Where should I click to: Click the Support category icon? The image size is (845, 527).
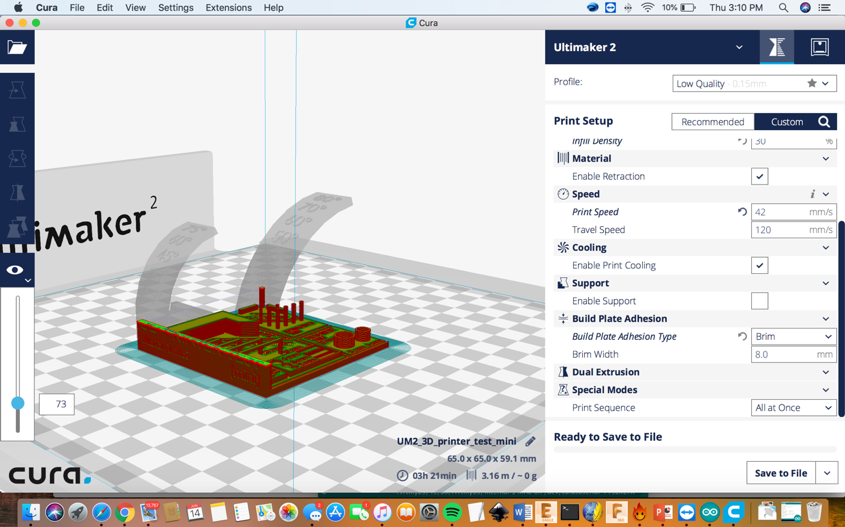[x=563, y=283]
